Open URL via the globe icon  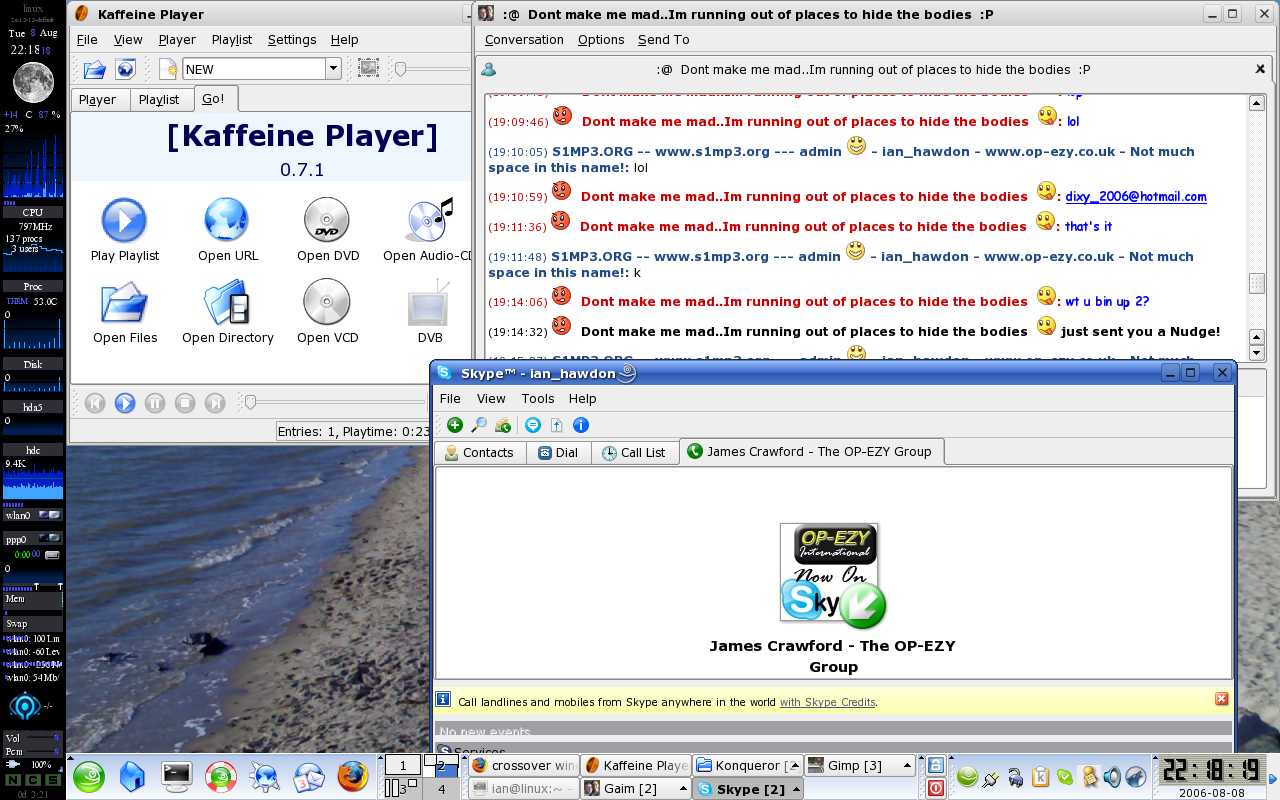(226, 219)
